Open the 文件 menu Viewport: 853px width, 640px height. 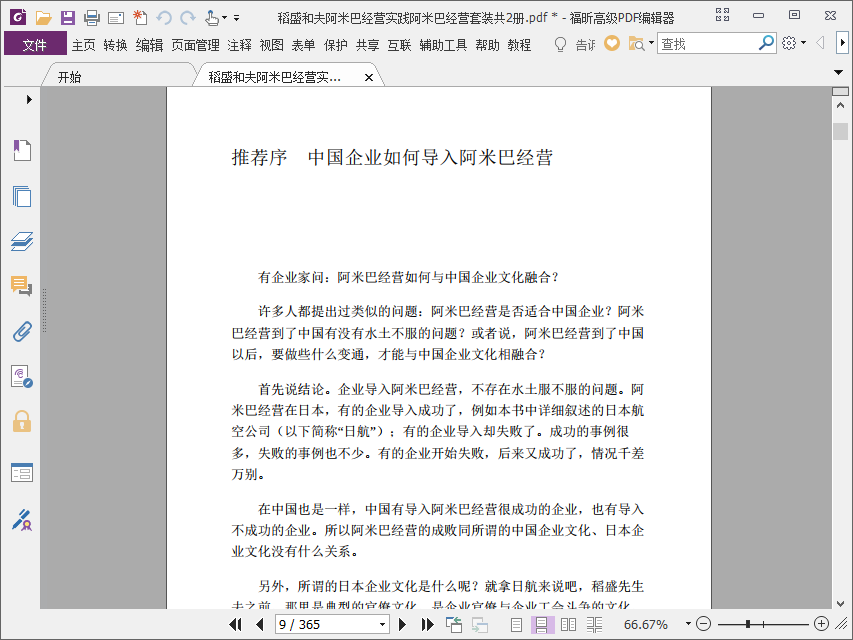pos(35,44)
